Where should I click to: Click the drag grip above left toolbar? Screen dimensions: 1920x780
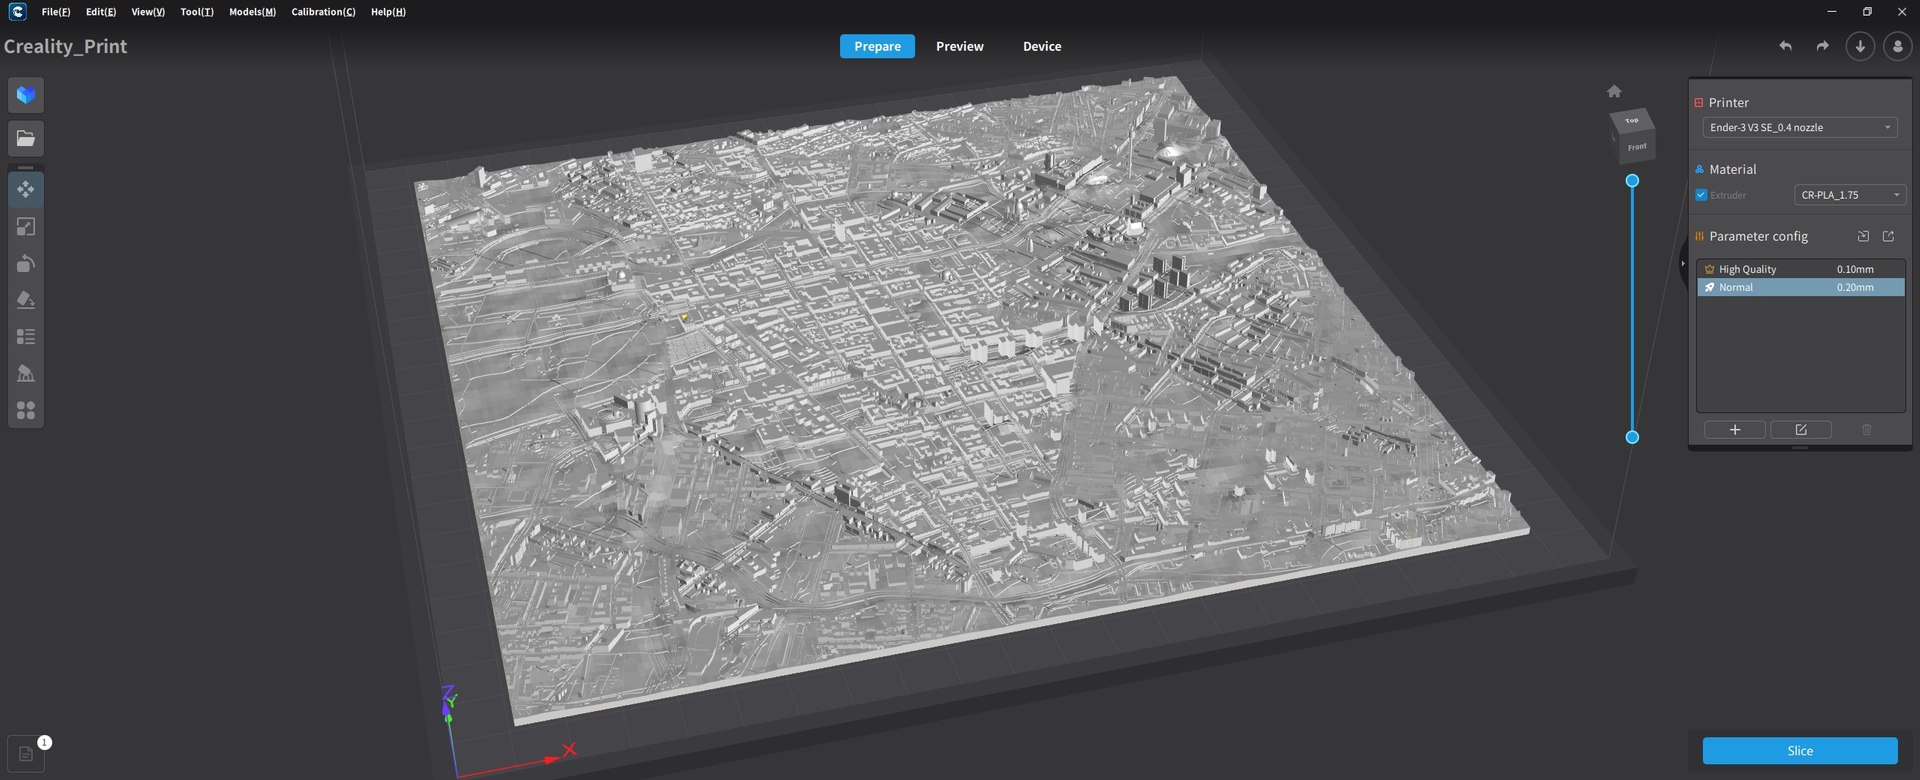[26, 167]
